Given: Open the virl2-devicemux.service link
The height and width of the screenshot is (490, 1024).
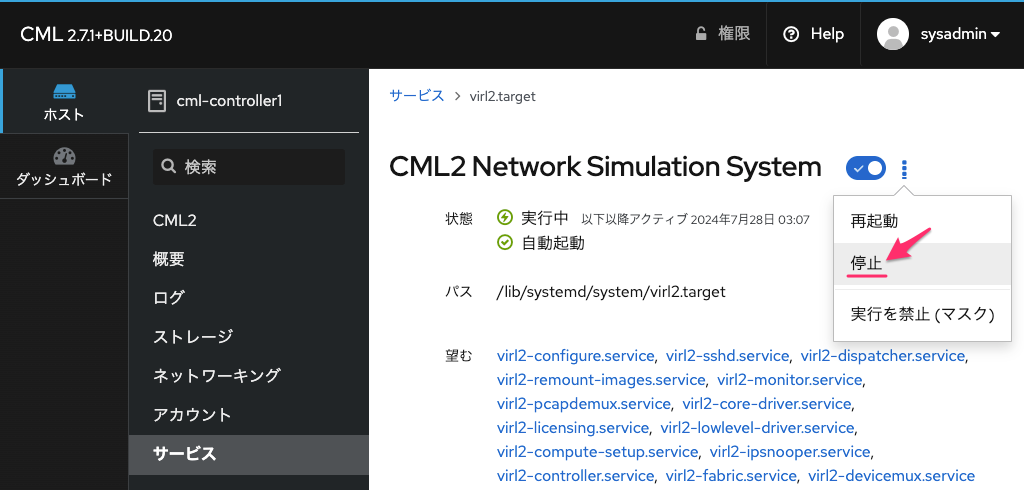Looking at the screenshot, I should pos(891,476).
